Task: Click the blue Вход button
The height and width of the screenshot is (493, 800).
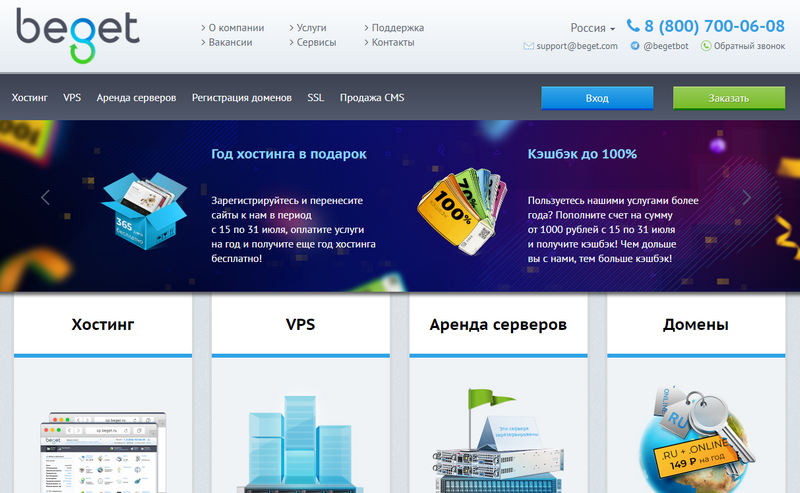Action: pyautogui.click(x=597, y=98)
